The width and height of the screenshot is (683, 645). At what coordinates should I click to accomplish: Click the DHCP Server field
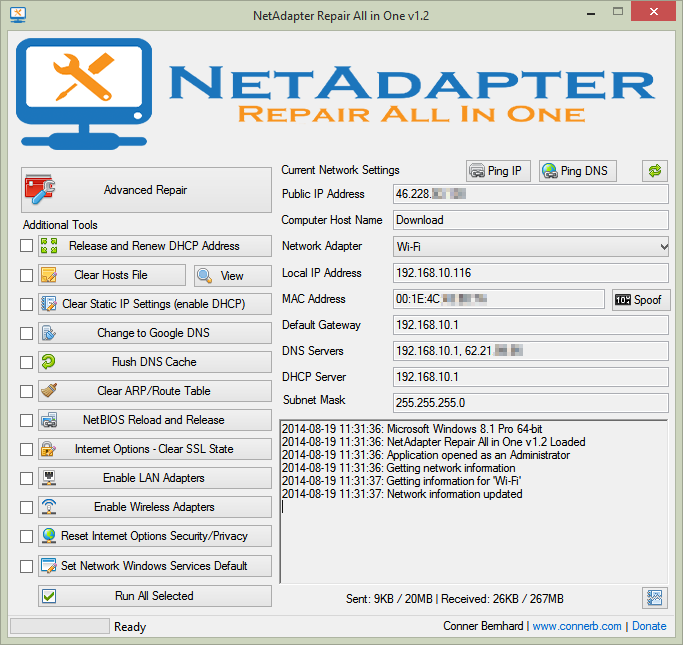531,377
